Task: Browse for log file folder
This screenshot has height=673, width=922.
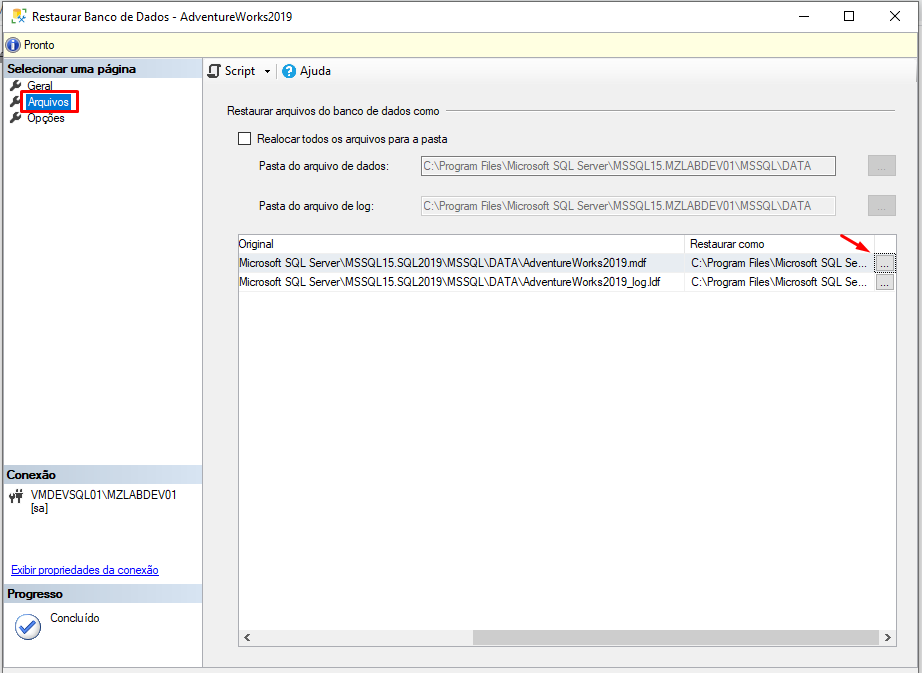Action: (x=881, y=206)
